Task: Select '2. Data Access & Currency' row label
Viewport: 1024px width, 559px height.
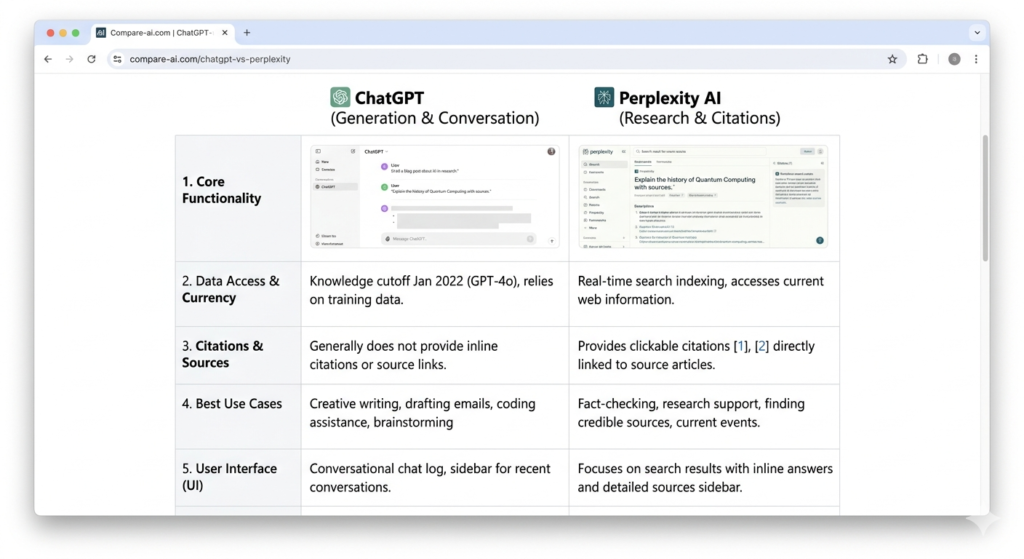Action: pos(231,289)
